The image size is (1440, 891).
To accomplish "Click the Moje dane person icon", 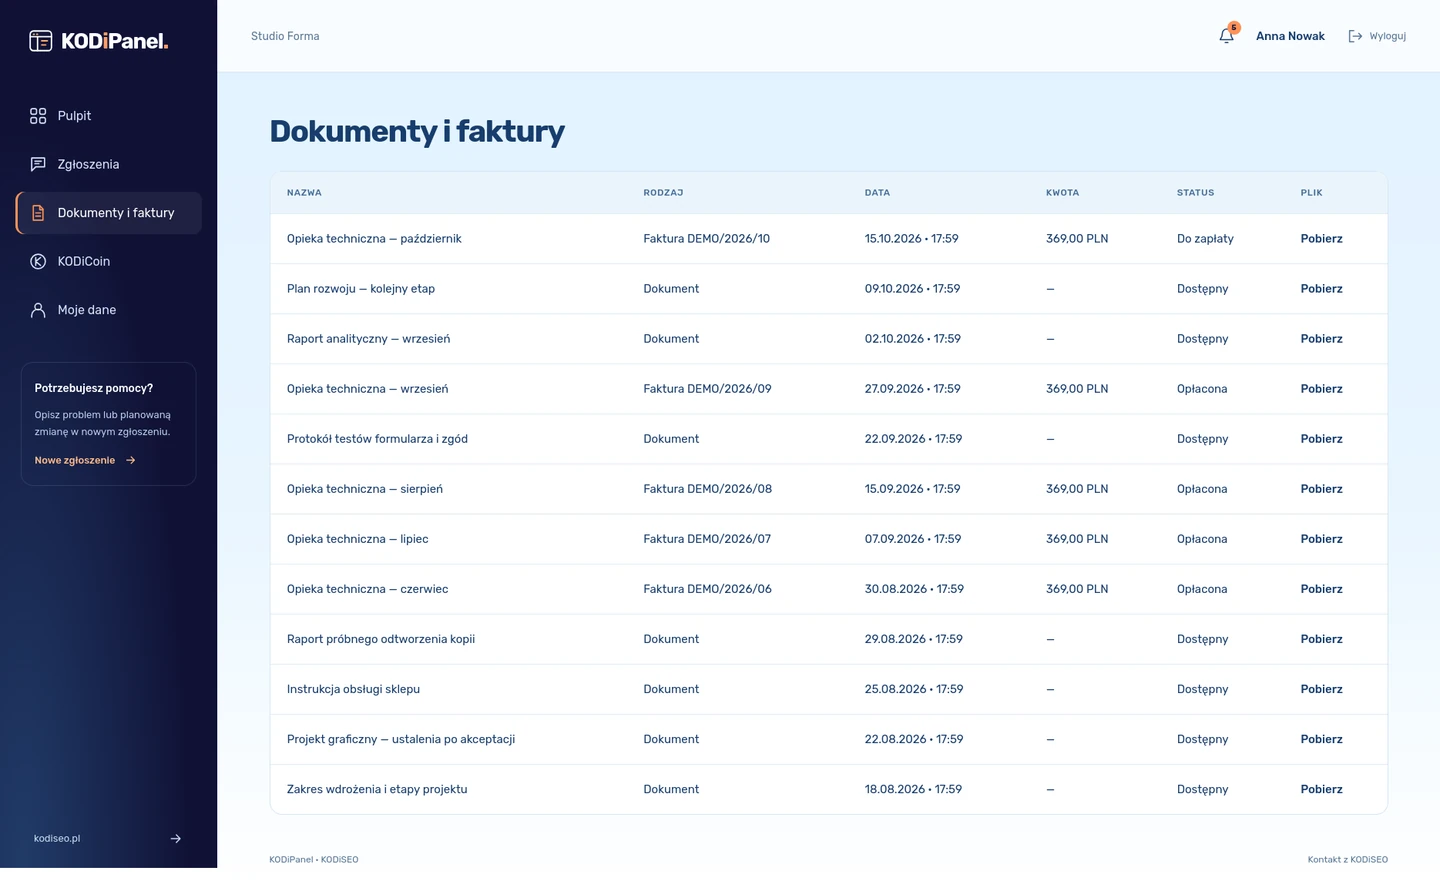I will click(38, 310).
